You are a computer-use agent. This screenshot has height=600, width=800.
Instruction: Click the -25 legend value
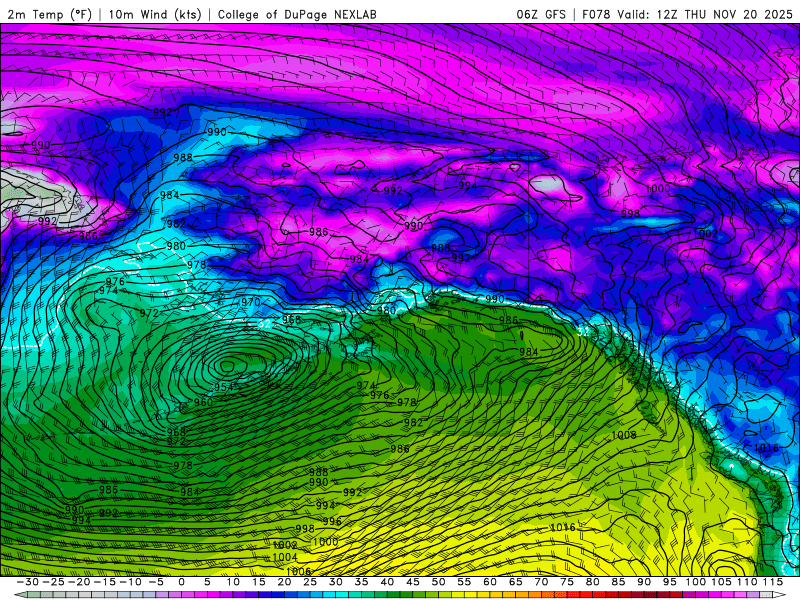coord(53,582)
